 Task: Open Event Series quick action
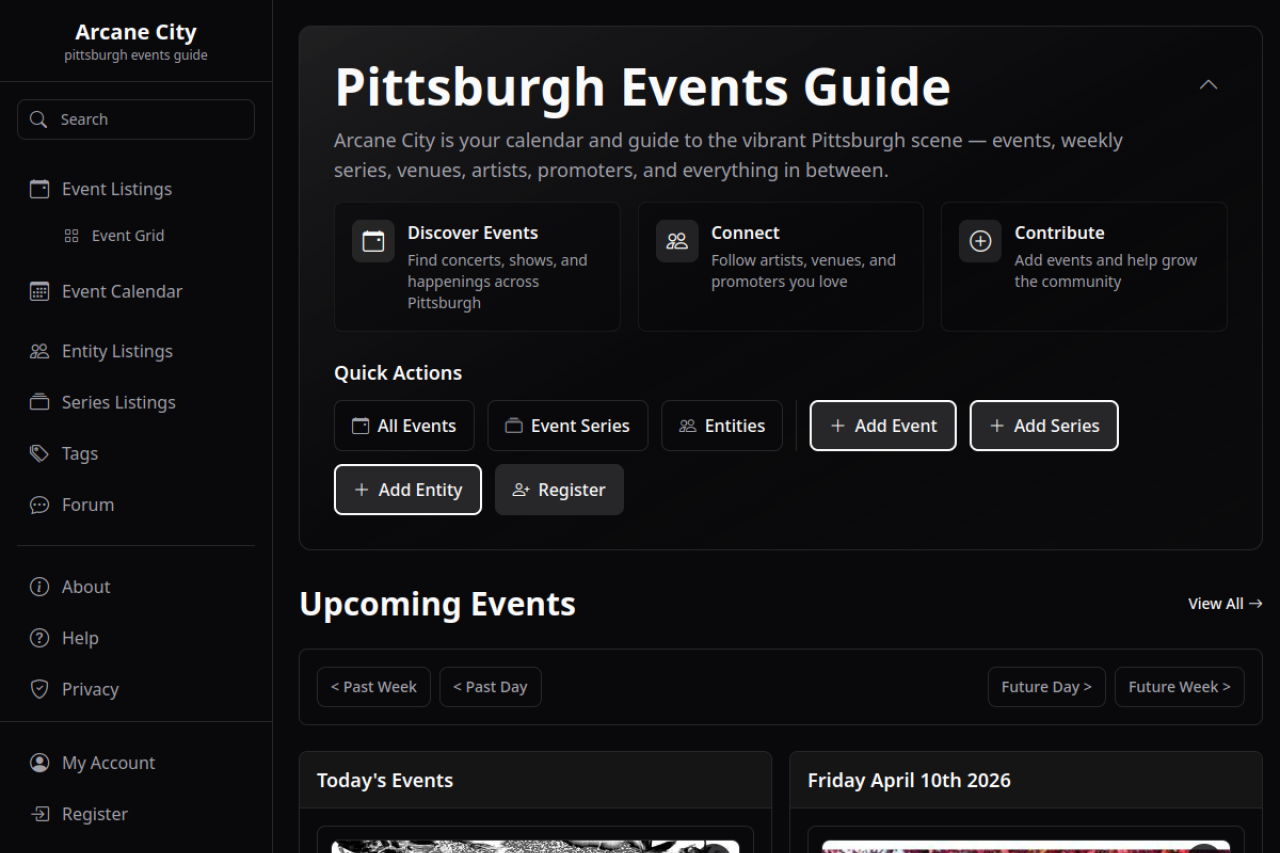tap(567, 426)
